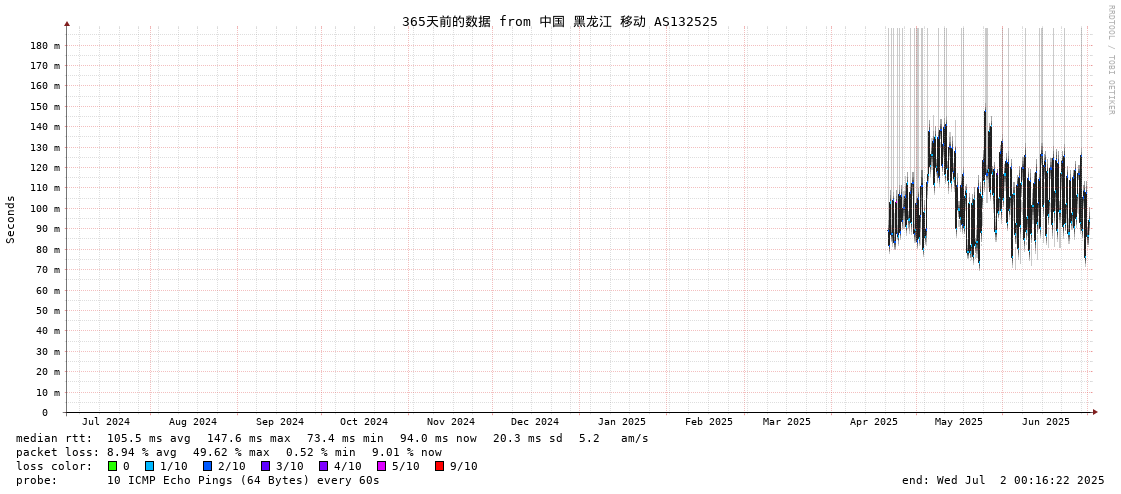Click the '73.4 ms min' median rtt value
The width and height of the screenshot is (1121, 494).
[x=345, y=438]
